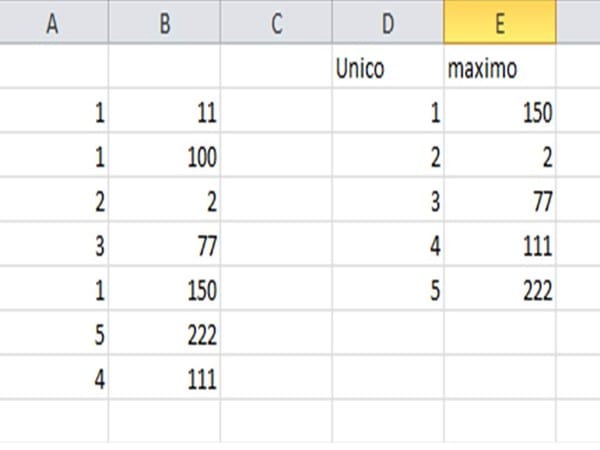This screenshot has height=450, width=600.
Task: Select column C header
Action: click(276, 24)
